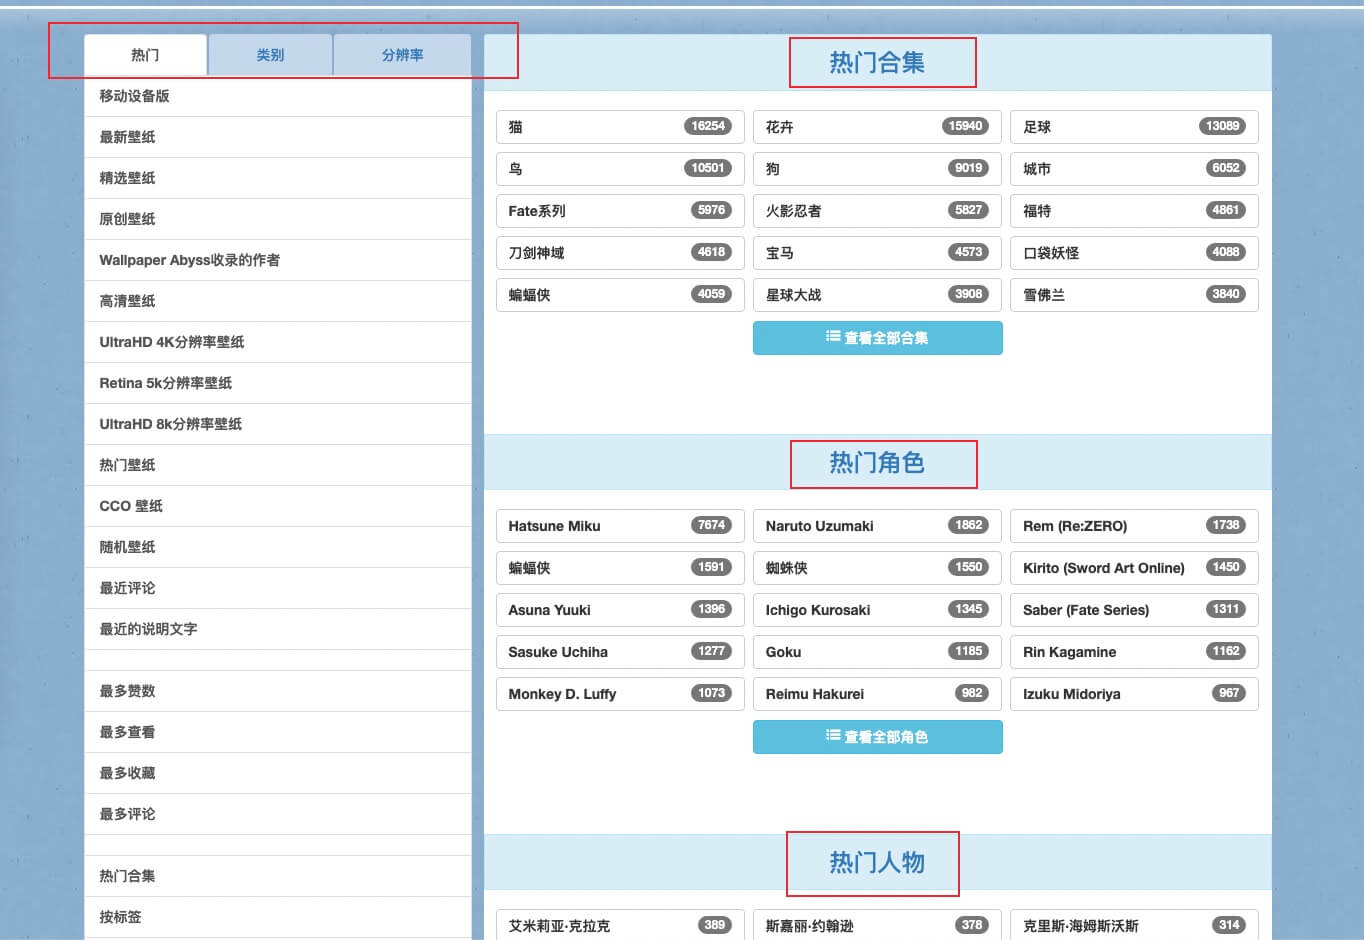This screenshot has width=1364, height=940.
Task: Click 随机壁纸 in the sidebar
Action: pos(278,547)
